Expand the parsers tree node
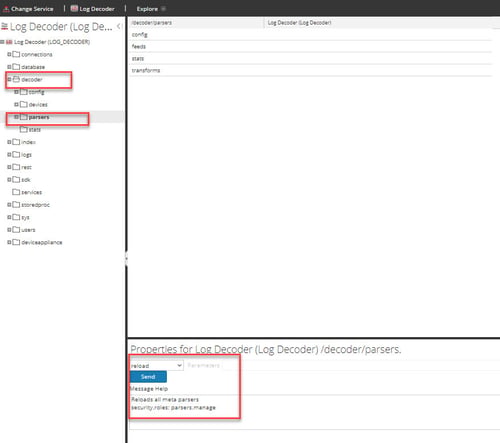The height and width of the screenshot is (443, 500). point(16,117)
